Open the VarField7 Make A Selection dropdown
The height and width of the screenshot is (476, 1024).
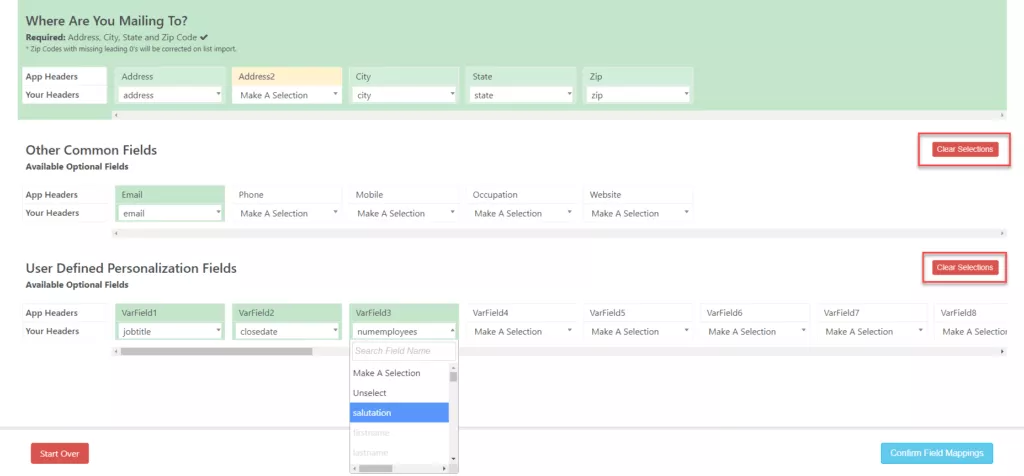872,331
